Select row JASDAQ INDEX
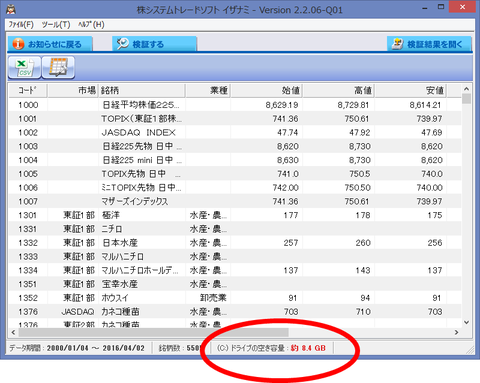The image size is (480, 383). tap(235, 133)
